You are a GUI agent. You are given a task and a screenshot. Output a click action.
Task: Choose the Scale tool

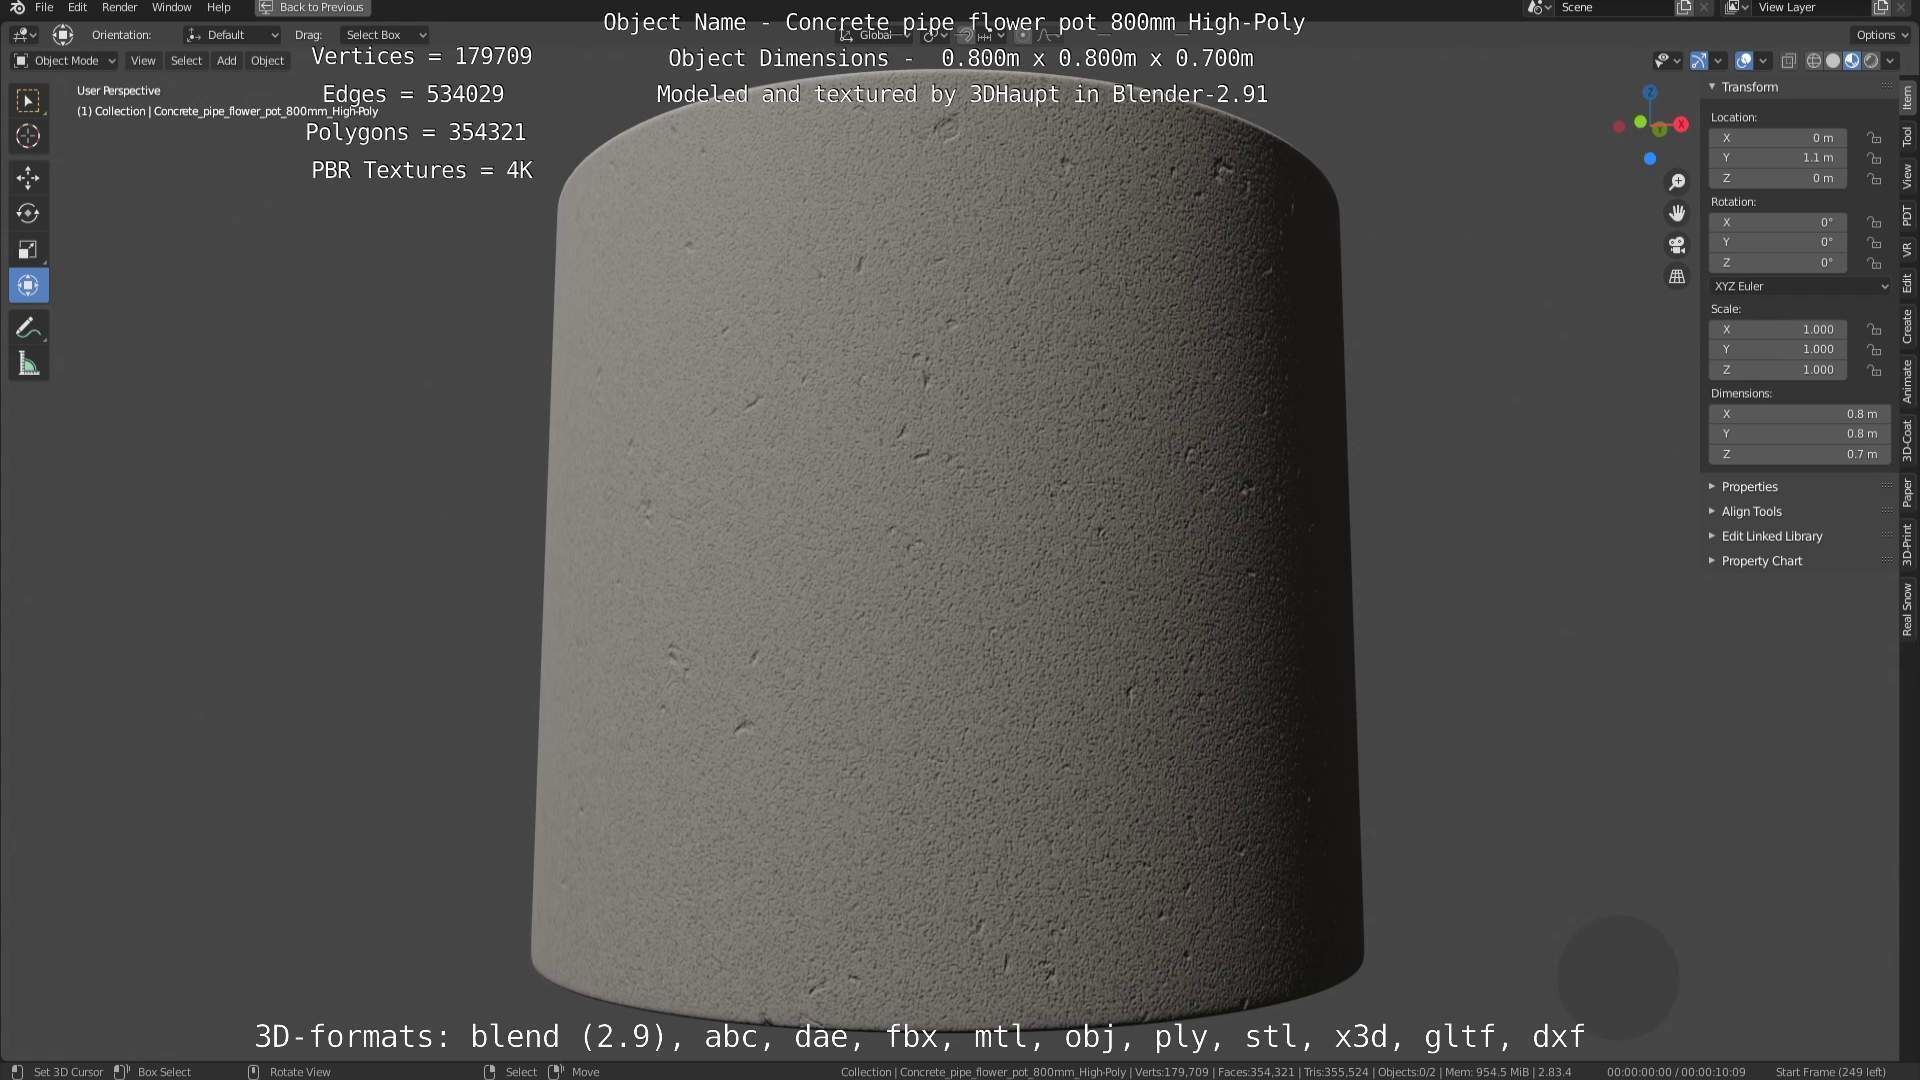[x=28, y=250]
